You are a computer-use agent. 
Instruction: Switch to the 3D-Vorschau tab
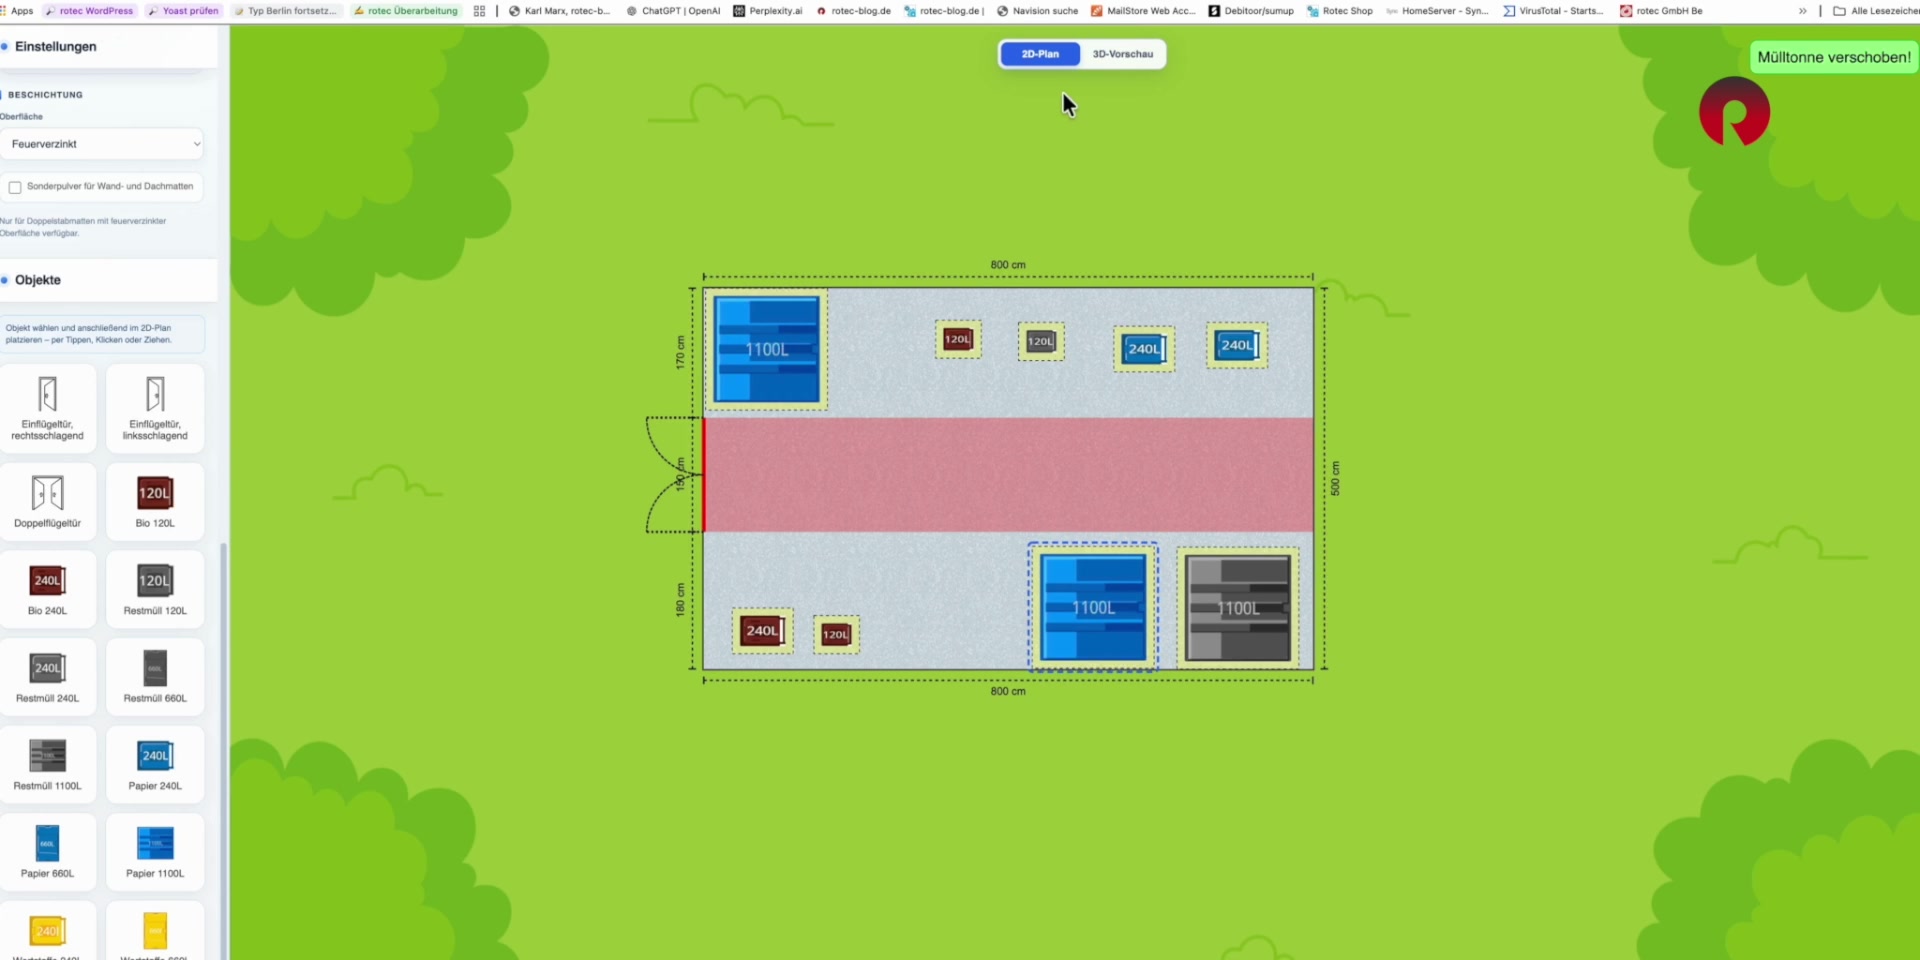click(1122, 54)
